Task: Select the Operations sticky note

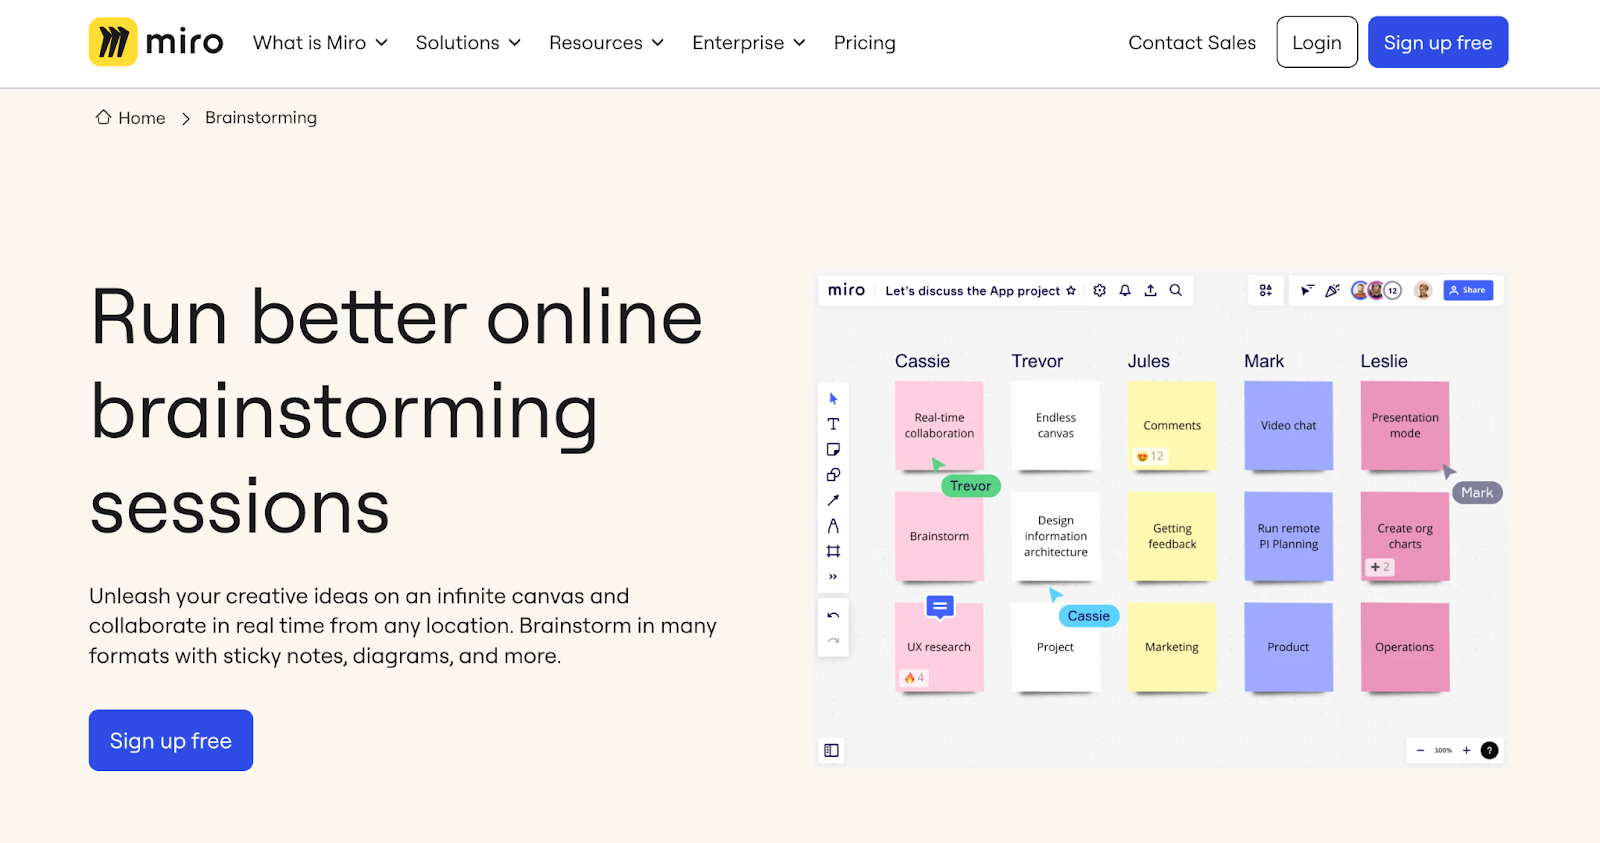Action: tap(1405, 647)
